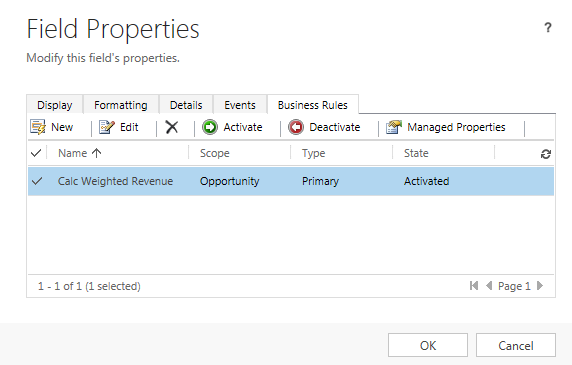Click the green Activate icon
The image size is (572, 365).
[210, 127]
